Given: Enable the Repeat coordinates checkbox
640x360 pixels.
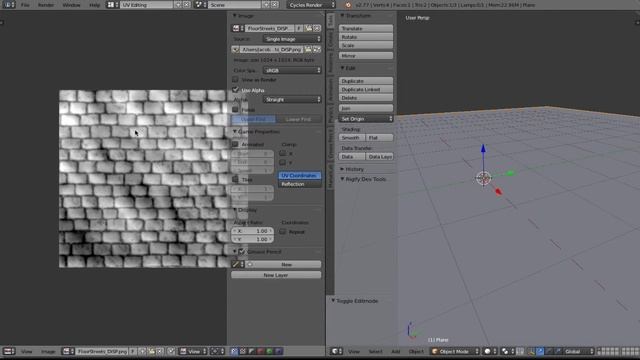Looking at the screenshot, I should pos(282,231).
